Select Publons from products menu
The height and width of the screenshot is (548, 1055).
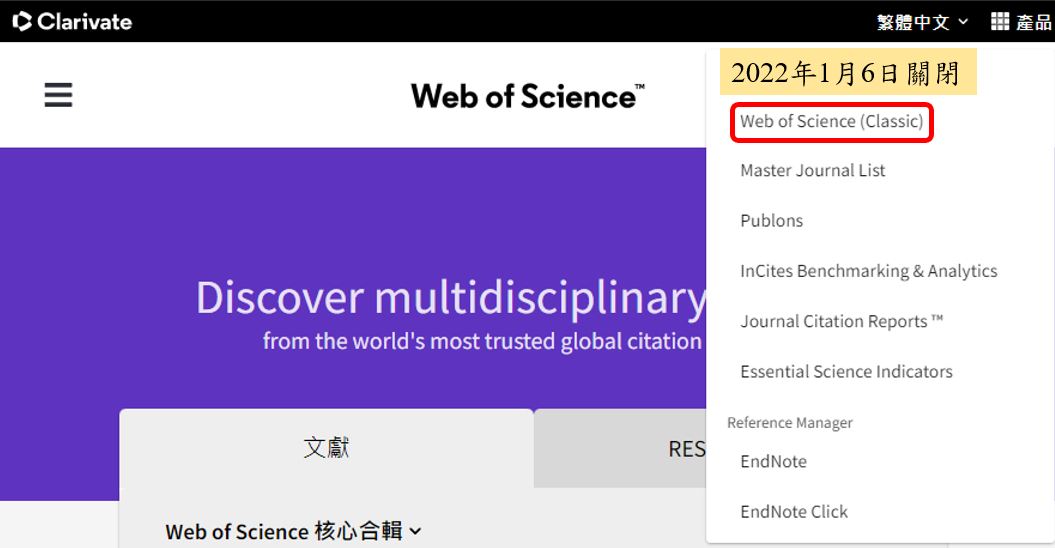tap(772, 221)
